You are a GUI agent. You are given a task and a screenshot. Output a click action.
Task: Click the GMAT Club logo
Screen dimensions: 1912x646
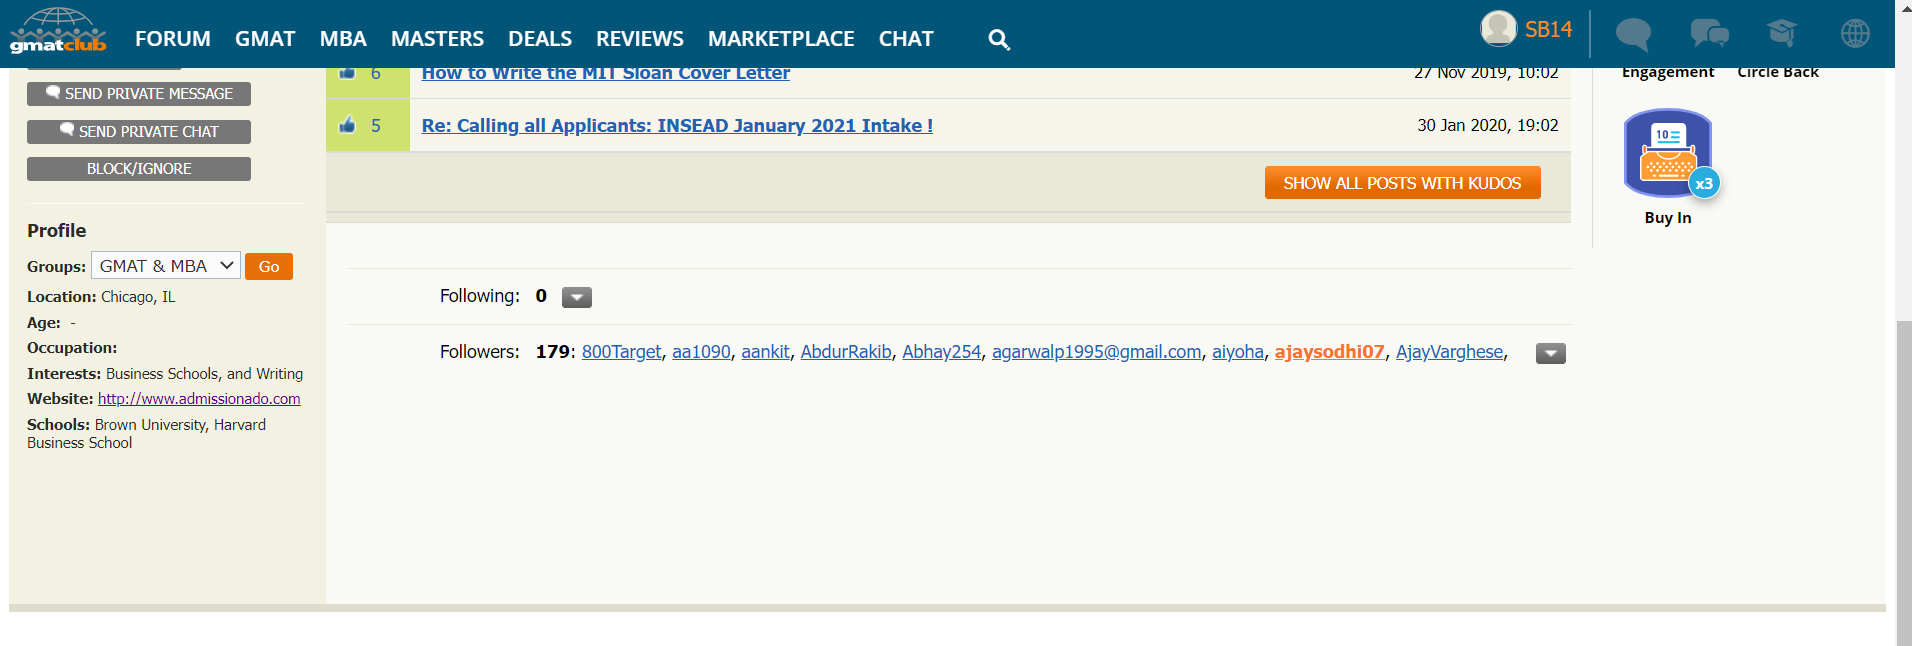point(58,31)
